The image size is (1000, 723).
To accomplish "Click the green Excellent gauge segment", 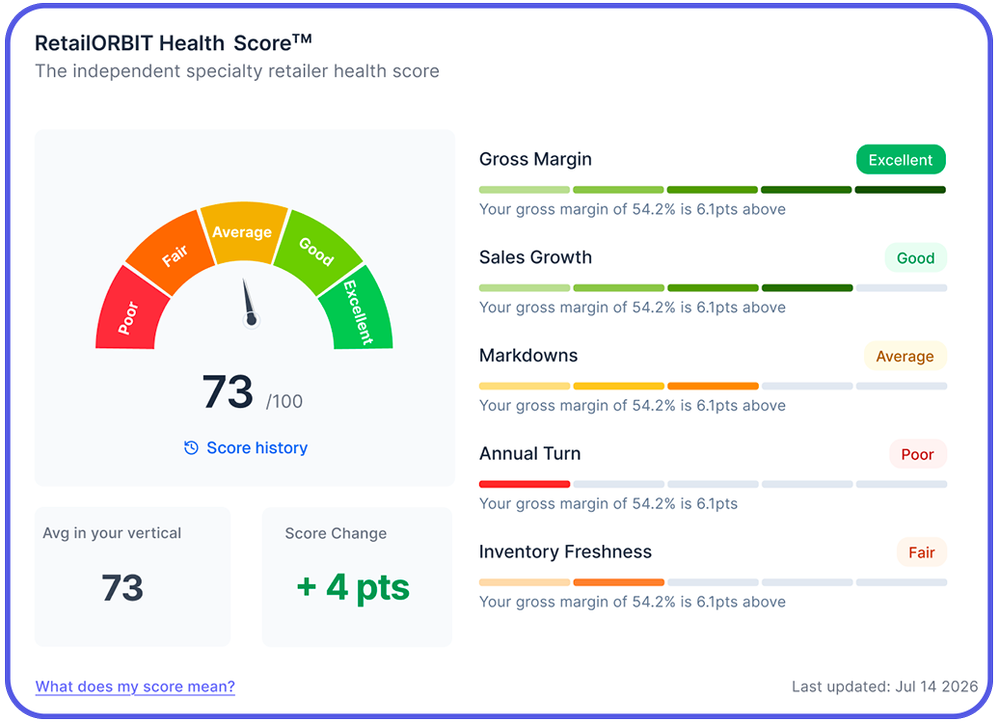I will 358,312.
